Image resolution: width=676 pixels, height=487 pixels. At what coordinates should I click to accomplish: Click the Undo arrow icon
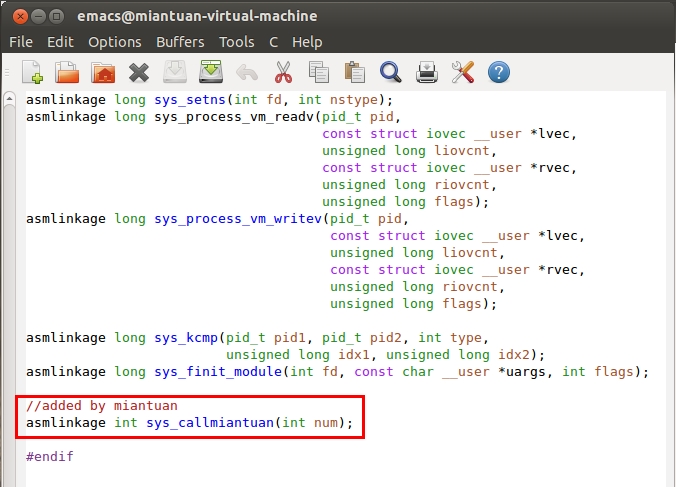tap(247, 72)
